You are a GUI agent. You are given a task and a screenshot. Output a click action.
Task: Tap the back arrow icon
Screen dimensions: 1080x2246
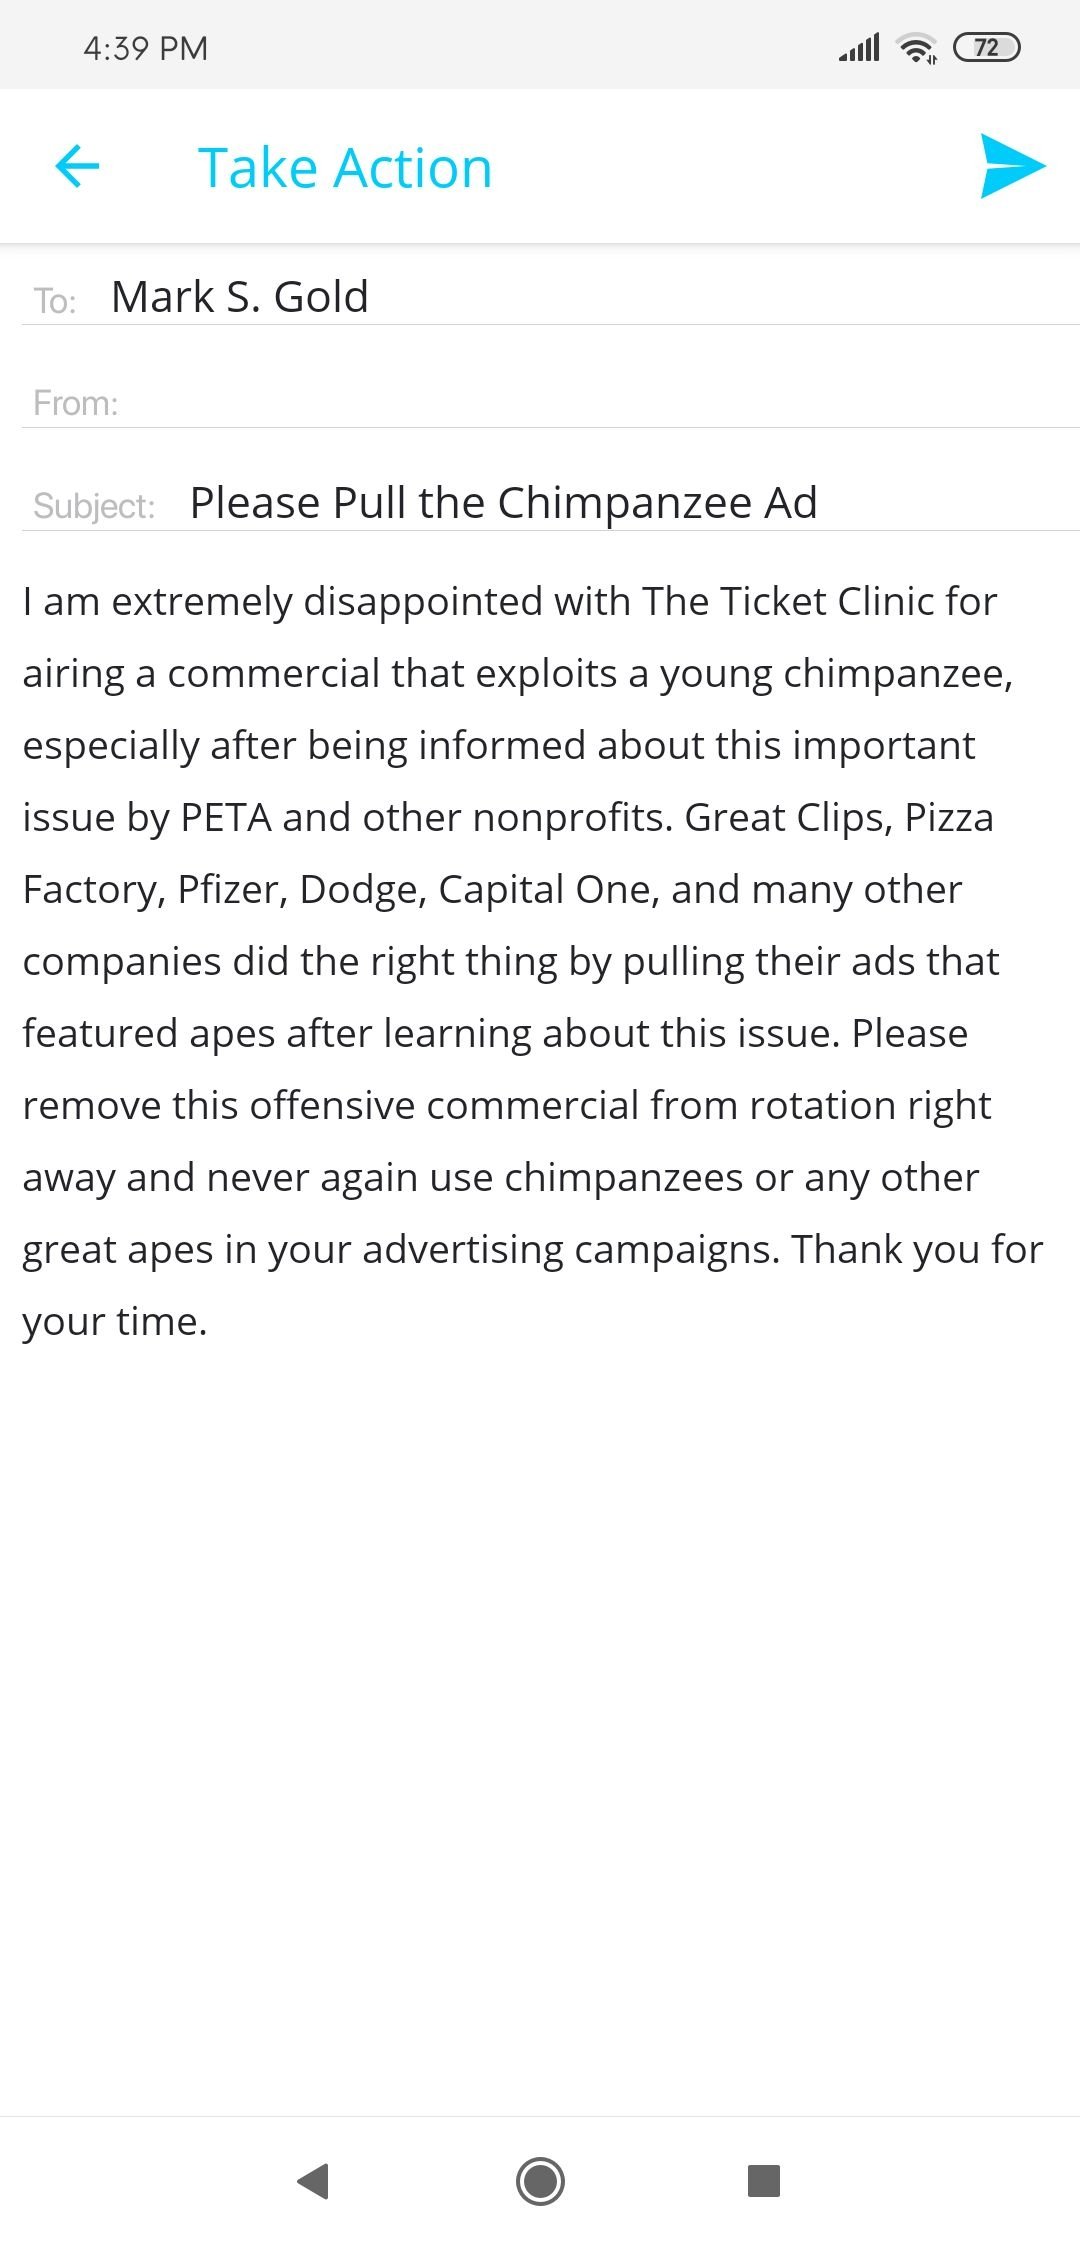pyautogui.click(x=77, y=166)
